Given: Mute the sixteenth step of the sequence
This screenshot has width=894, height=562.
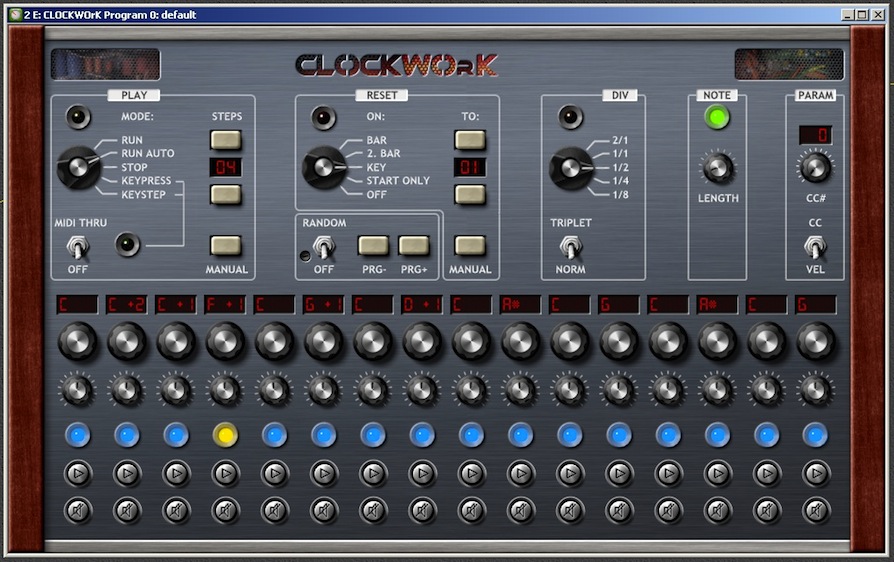Looking at the screenshot, I should tap(816, 511).
